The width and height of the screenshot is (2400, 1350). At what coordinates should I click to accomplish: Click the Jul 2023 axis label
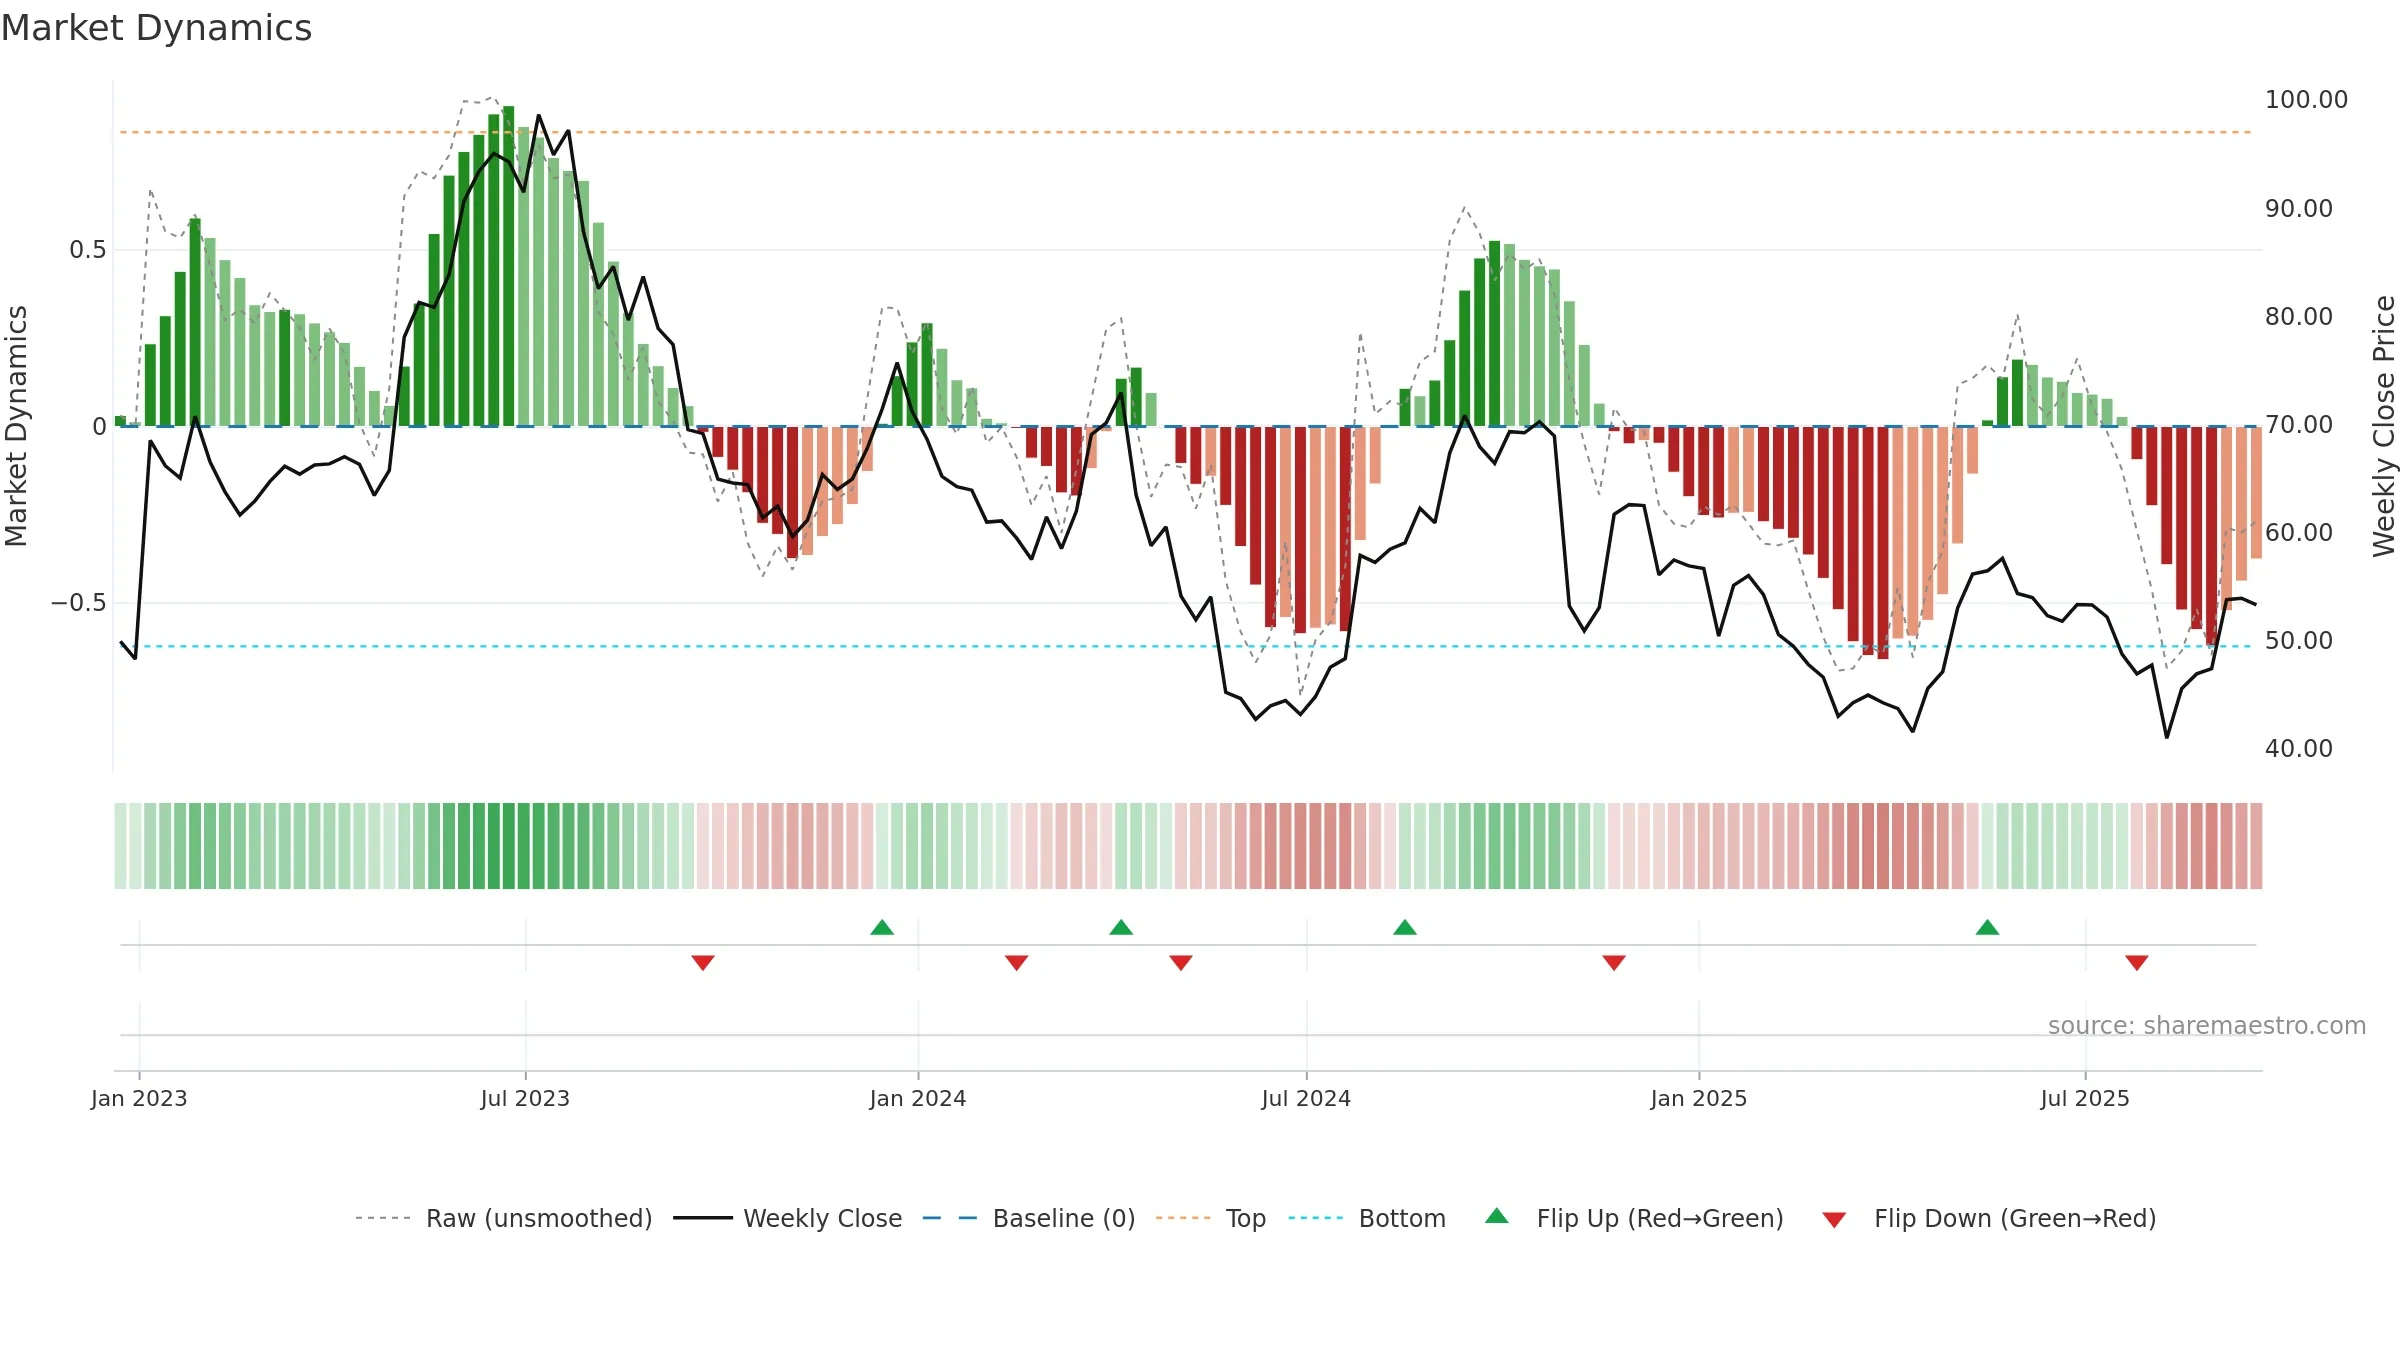(x=525, y=1099)
